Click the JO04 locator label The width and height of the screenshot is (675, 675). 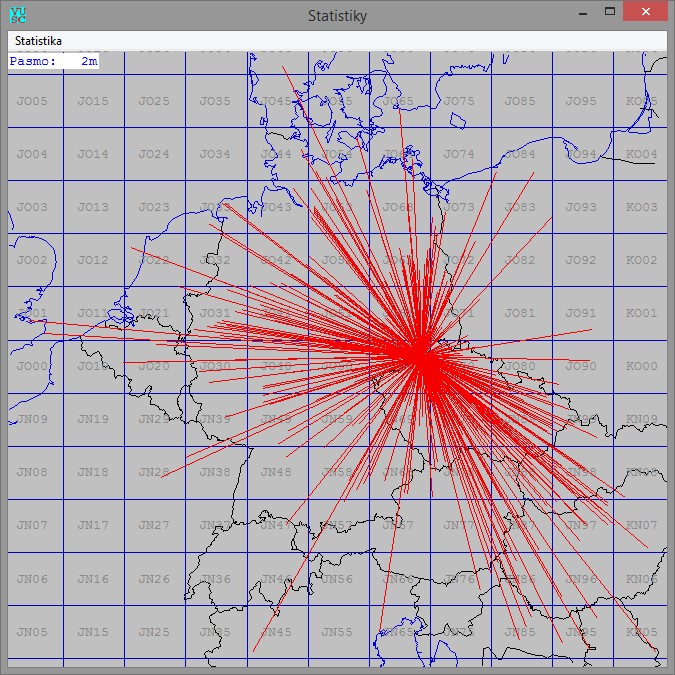click(32, 154)
